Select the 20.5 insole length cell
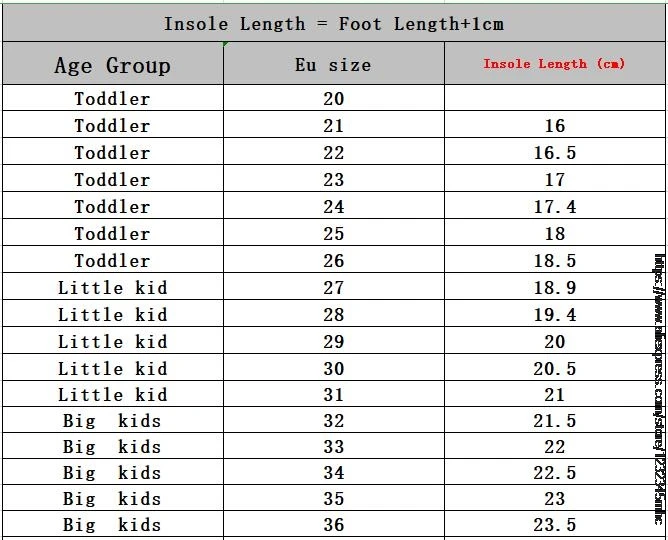The height and width of the screenshot is (540, 668). [x=554, y=369]
